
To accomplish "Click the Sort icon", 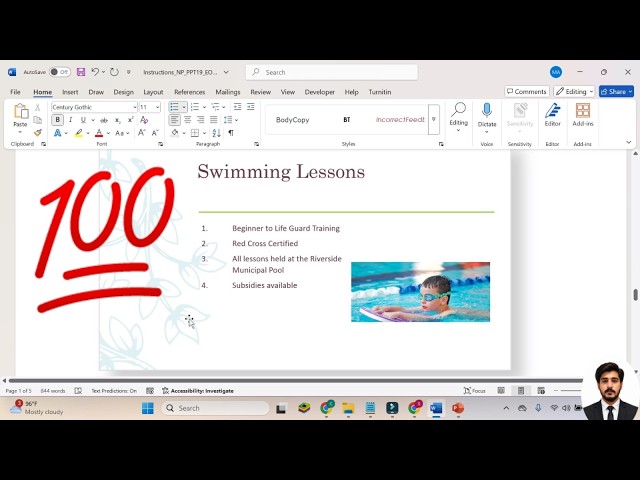I will tap(216, 133).
